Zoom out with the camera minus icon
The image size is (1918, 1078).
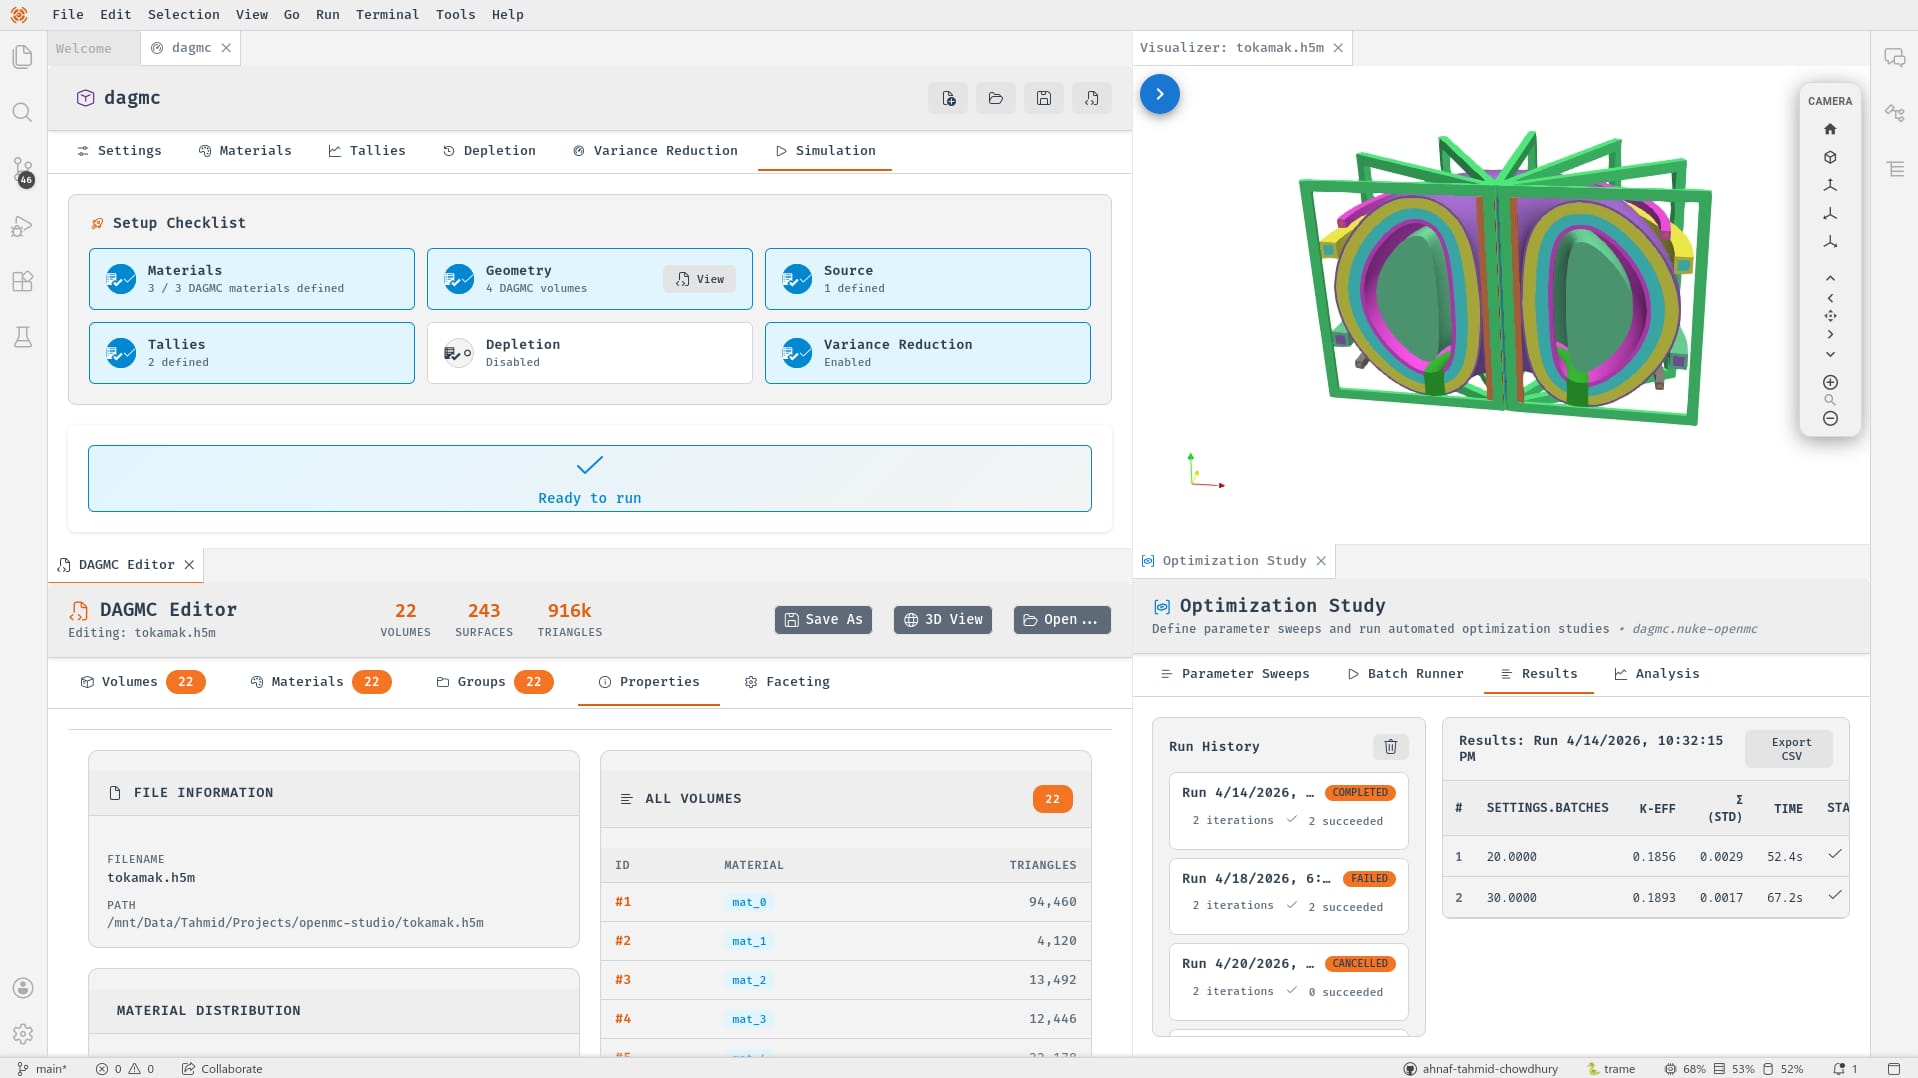tap(1830, 418)
